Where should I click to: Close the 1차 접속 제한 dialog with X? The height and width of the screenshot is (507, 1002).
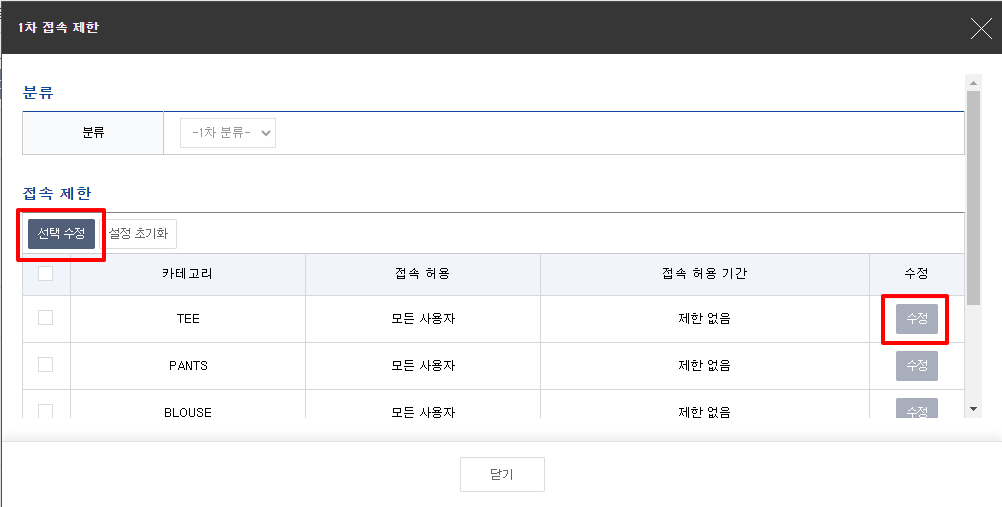(x=981, y=28)
